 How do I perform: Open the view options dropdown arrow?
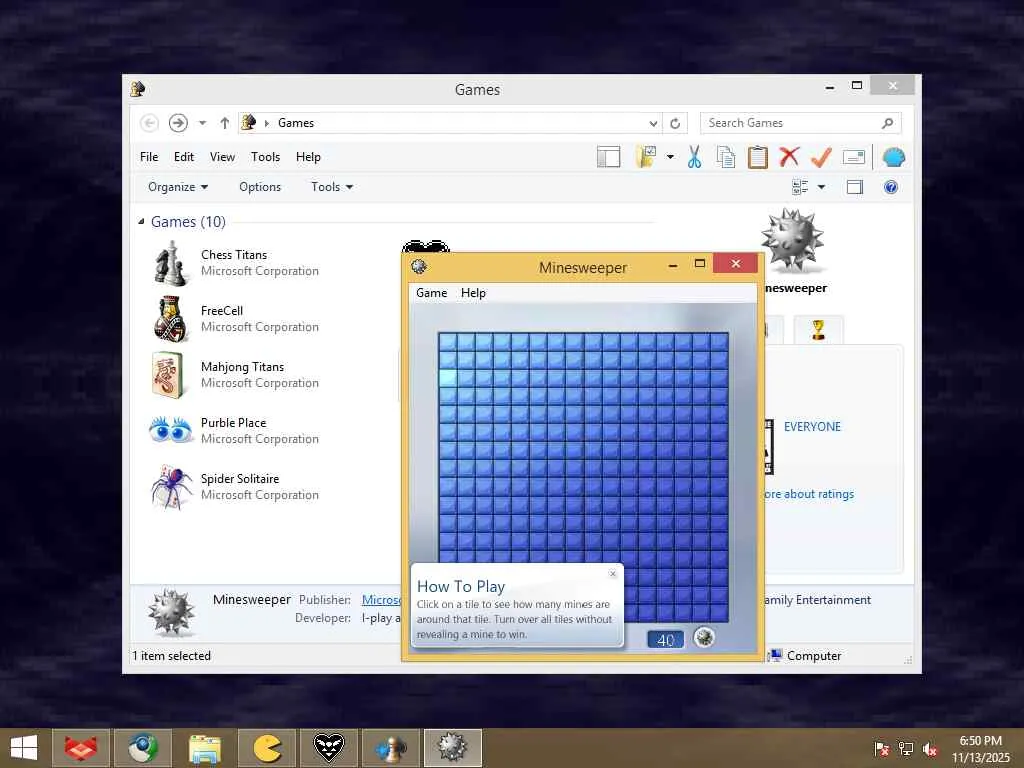[x=822, y=187]
